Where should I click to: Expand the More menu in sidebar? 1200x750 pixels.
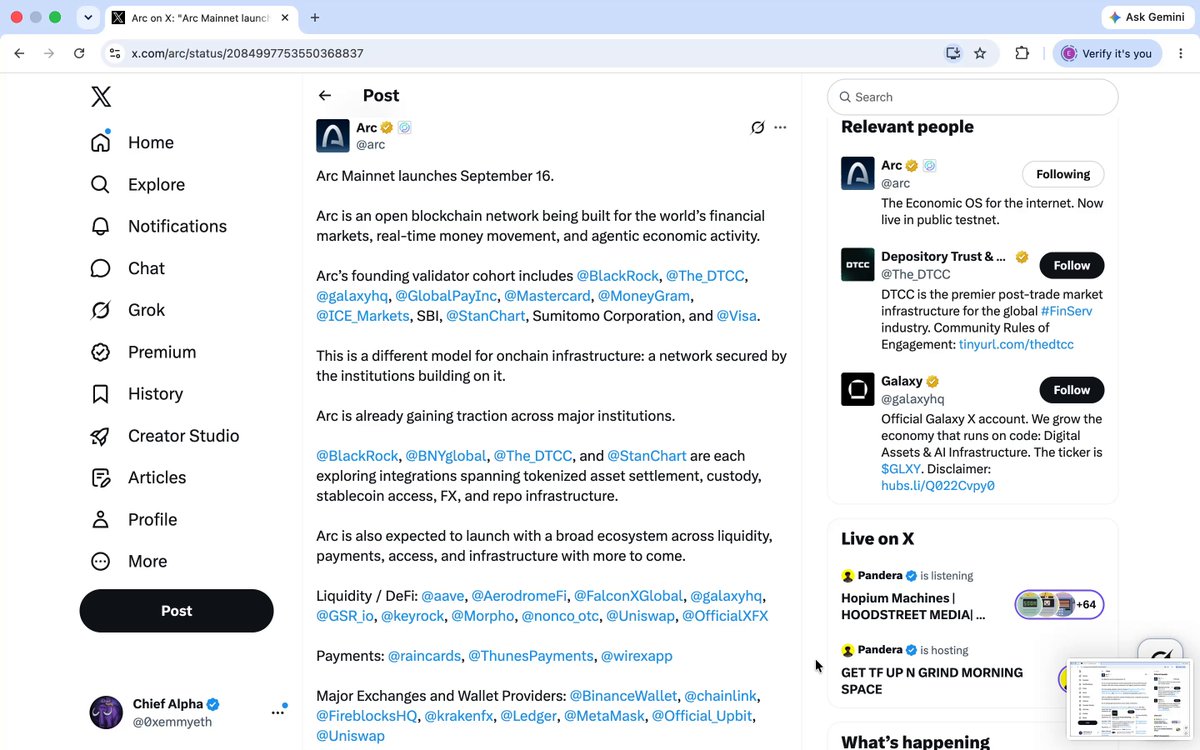[128, 562]
